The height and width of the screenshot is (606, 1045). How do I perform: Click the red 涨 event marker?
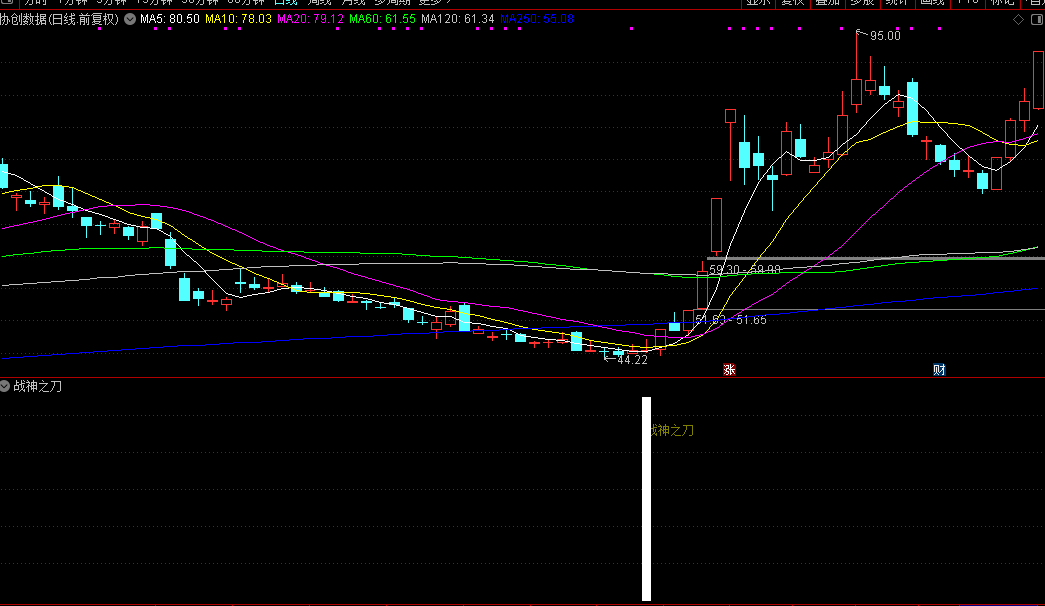(x=729, y=370)
